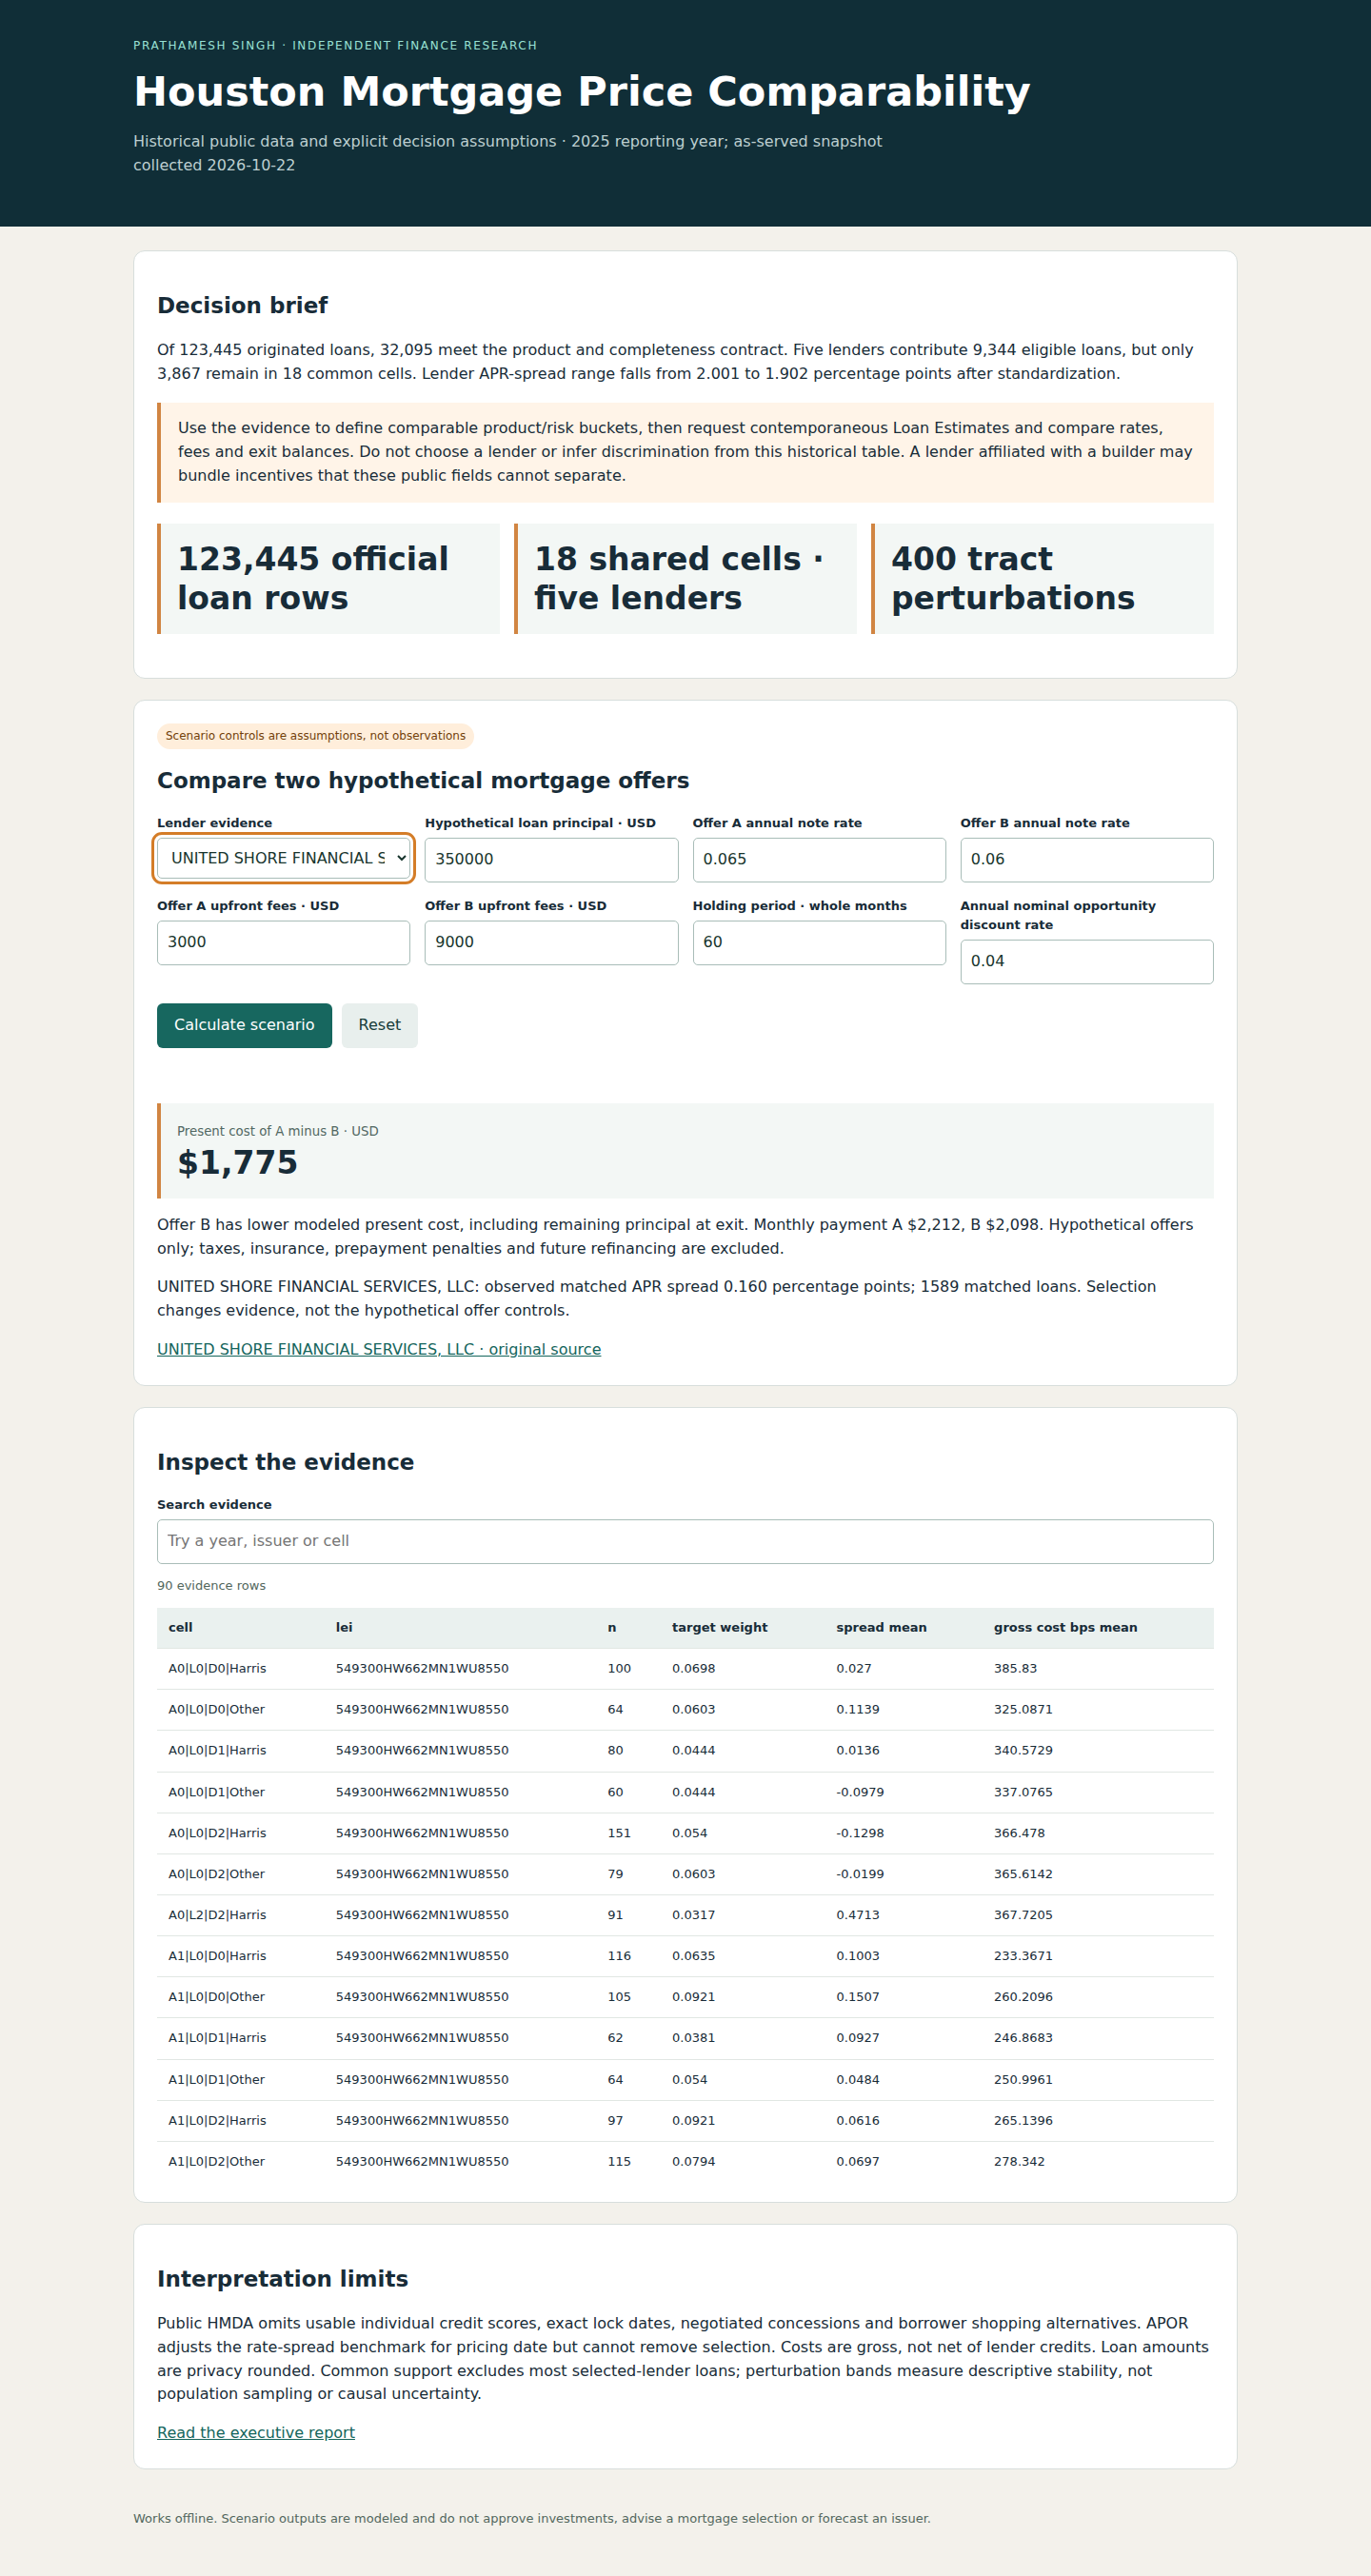The width and height of the screenshot is (1371, 2576).
Task: Focus the Offer A annual note rate field
Action: (x=819, y=859)
